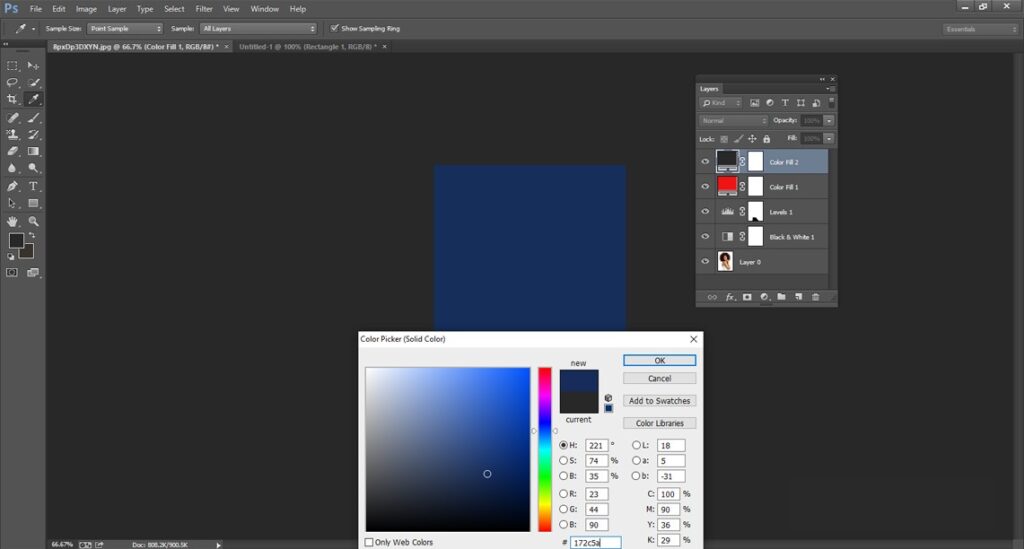This screenshot has width=1024, height=549.
Task: Hide the Black & White 1 layer
Action: click(705, 237)
